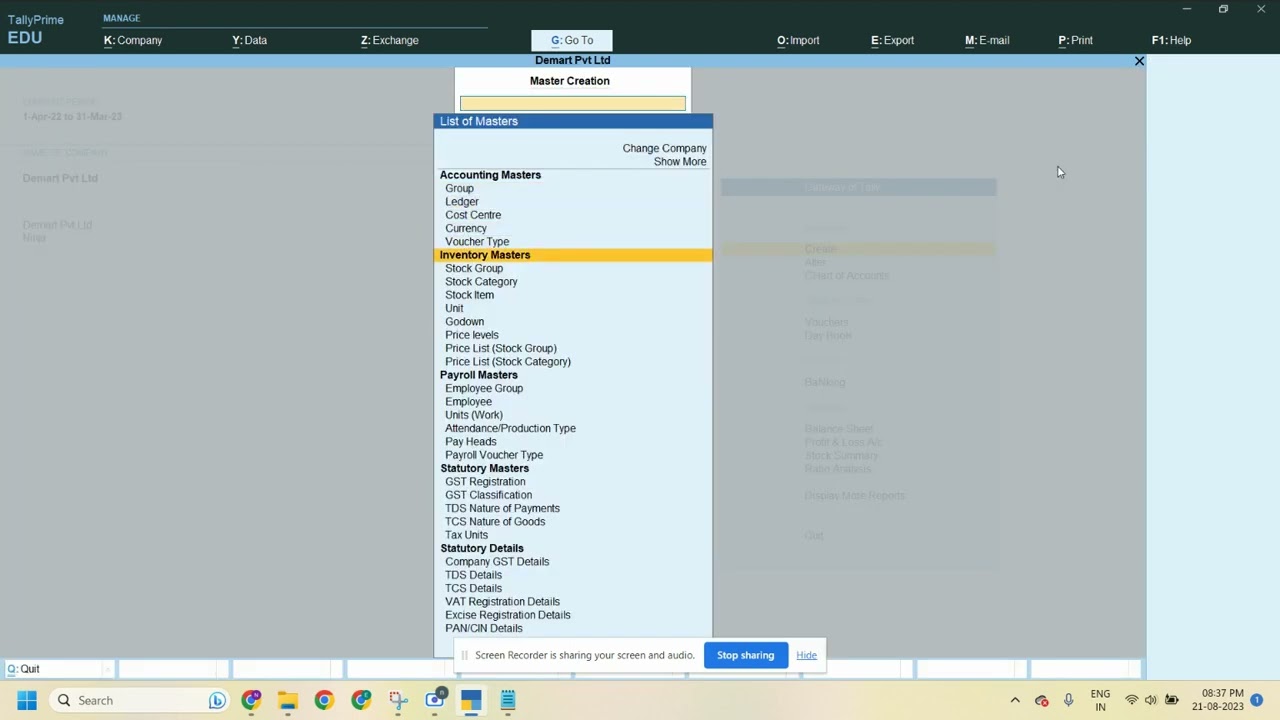Screen dimensions: 1280x720
Task: Open the Wi-Fi network tray icon
Action: click(1132, 700)
